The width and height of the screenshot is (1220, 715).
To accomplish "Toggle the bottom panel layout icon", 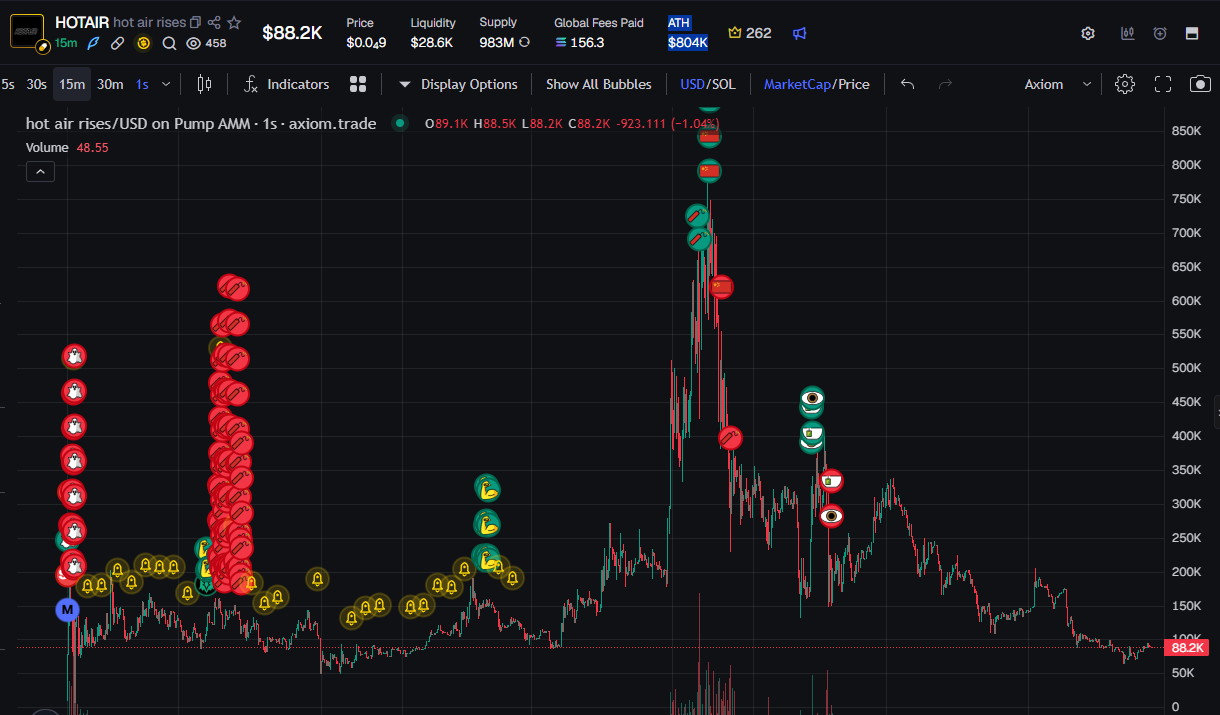I will [1192, 33].
